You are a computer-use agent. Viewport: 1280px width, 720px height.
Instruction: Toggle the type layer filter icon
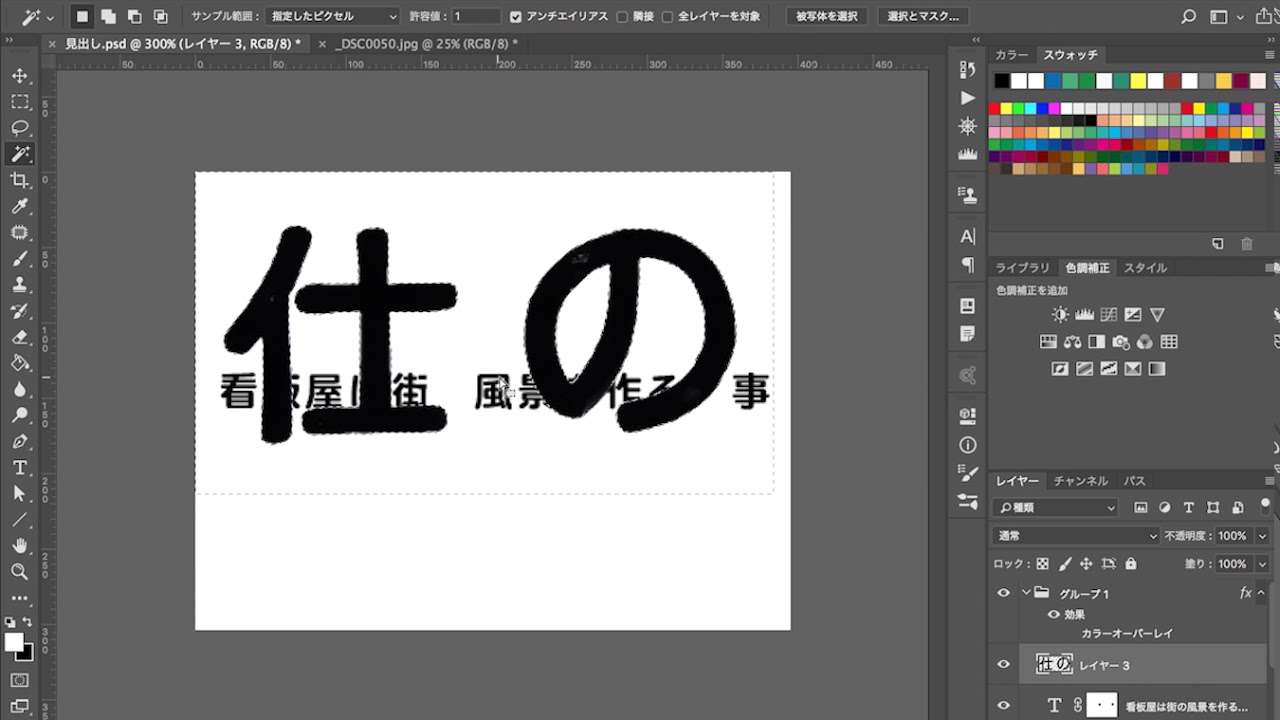[x=1188, y=508]
